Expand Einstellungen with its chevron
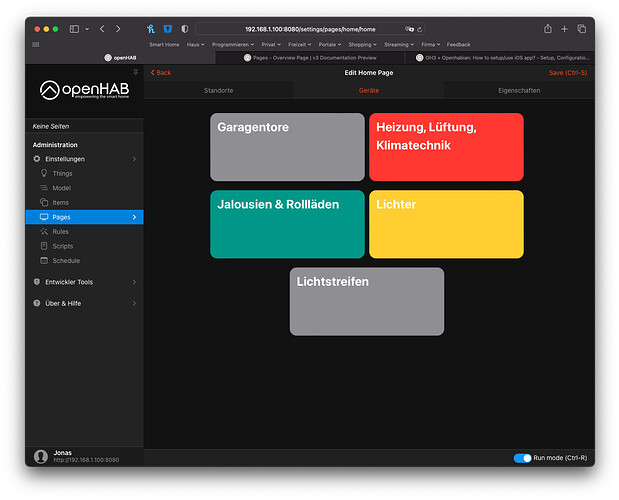This screenshot has height=500, width=619. (134, 159)
